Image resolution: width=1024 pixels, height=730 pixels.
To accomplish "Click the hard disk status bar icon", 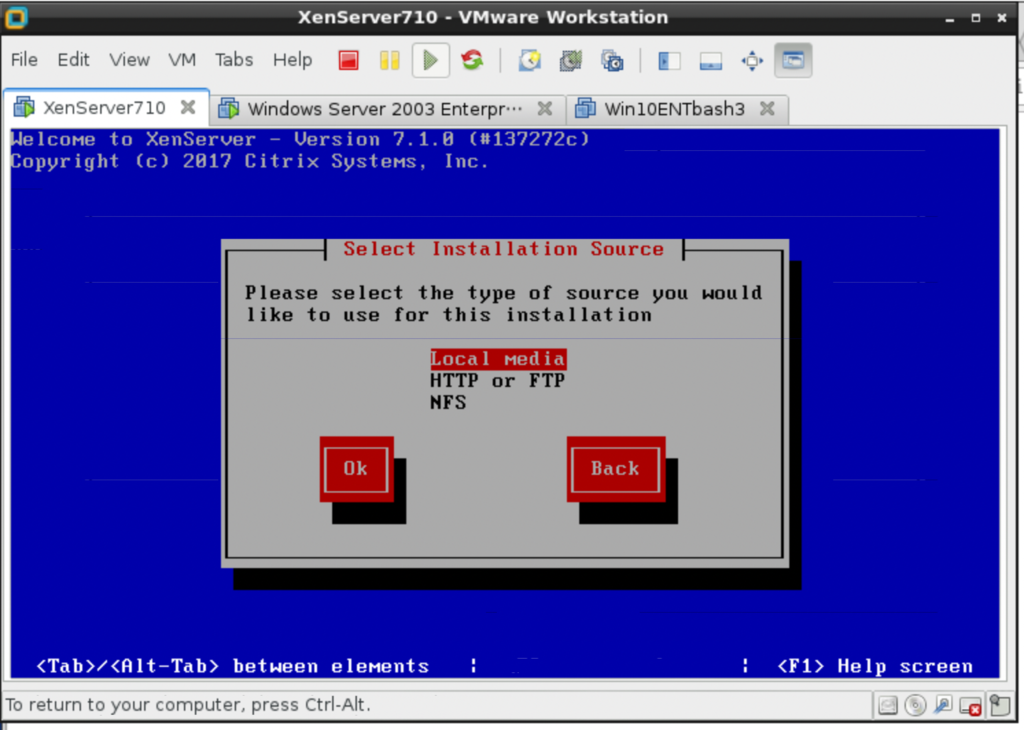I will [888, 705].
